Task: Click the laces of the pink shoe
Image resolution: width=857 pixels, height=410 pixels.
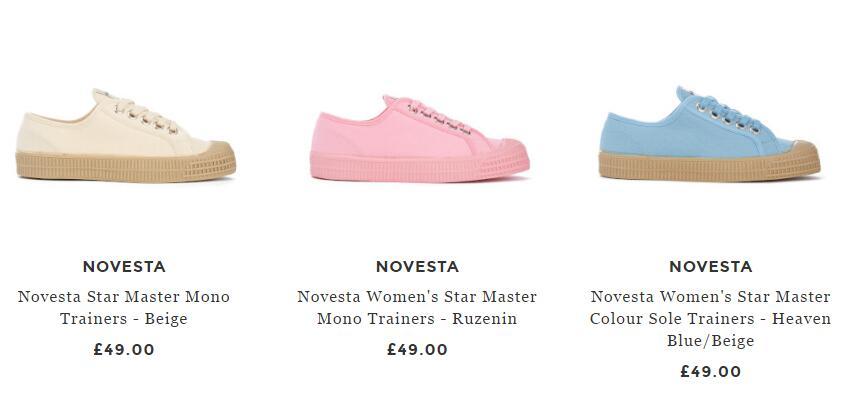Action: coord(439,116)
